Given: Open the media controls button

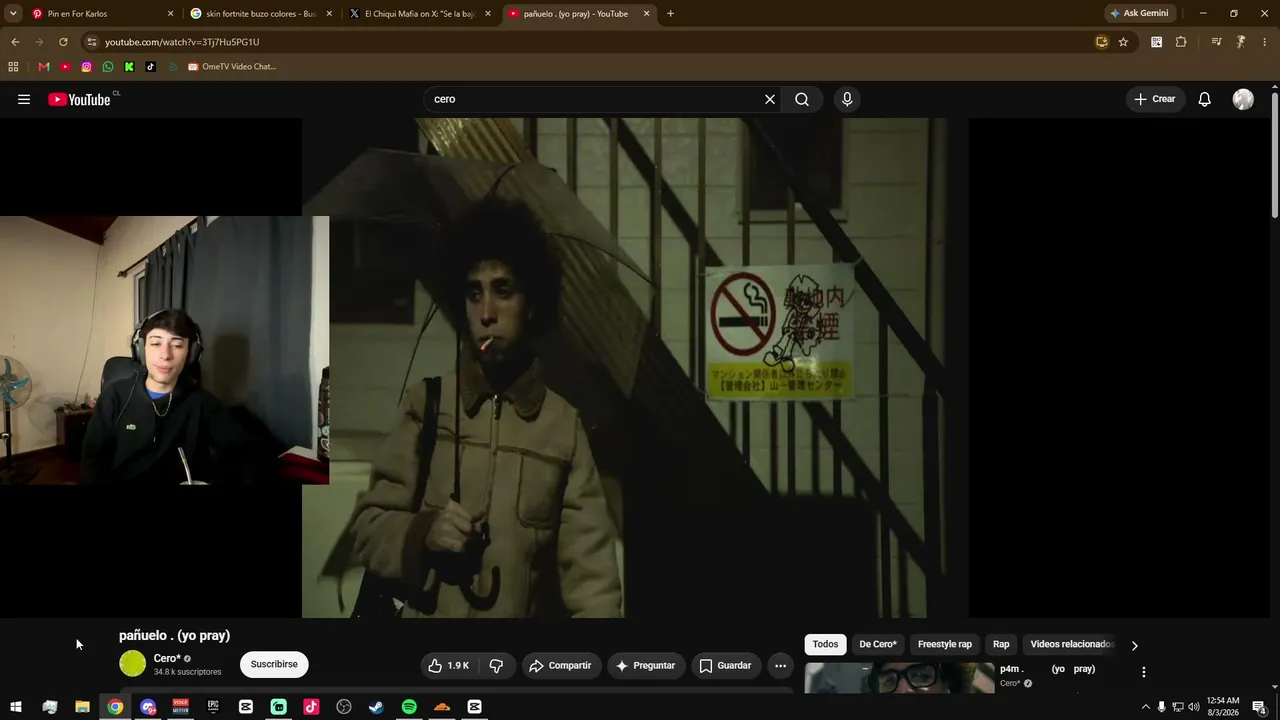Looking at the screenshot, I should 1216,42.
